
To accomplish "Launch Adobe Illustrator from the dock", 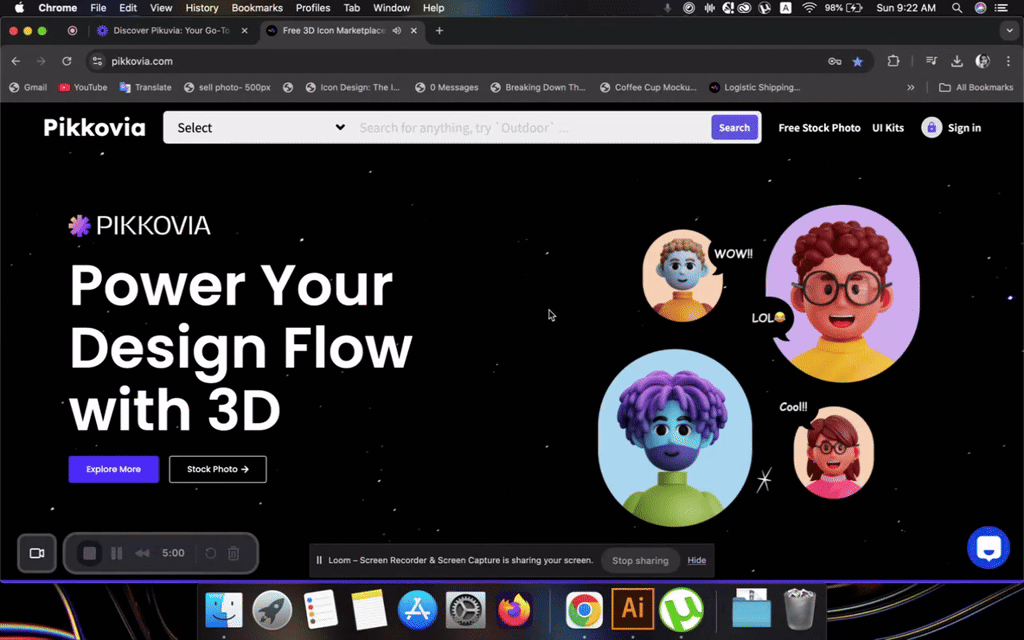I will coord(633,608).
